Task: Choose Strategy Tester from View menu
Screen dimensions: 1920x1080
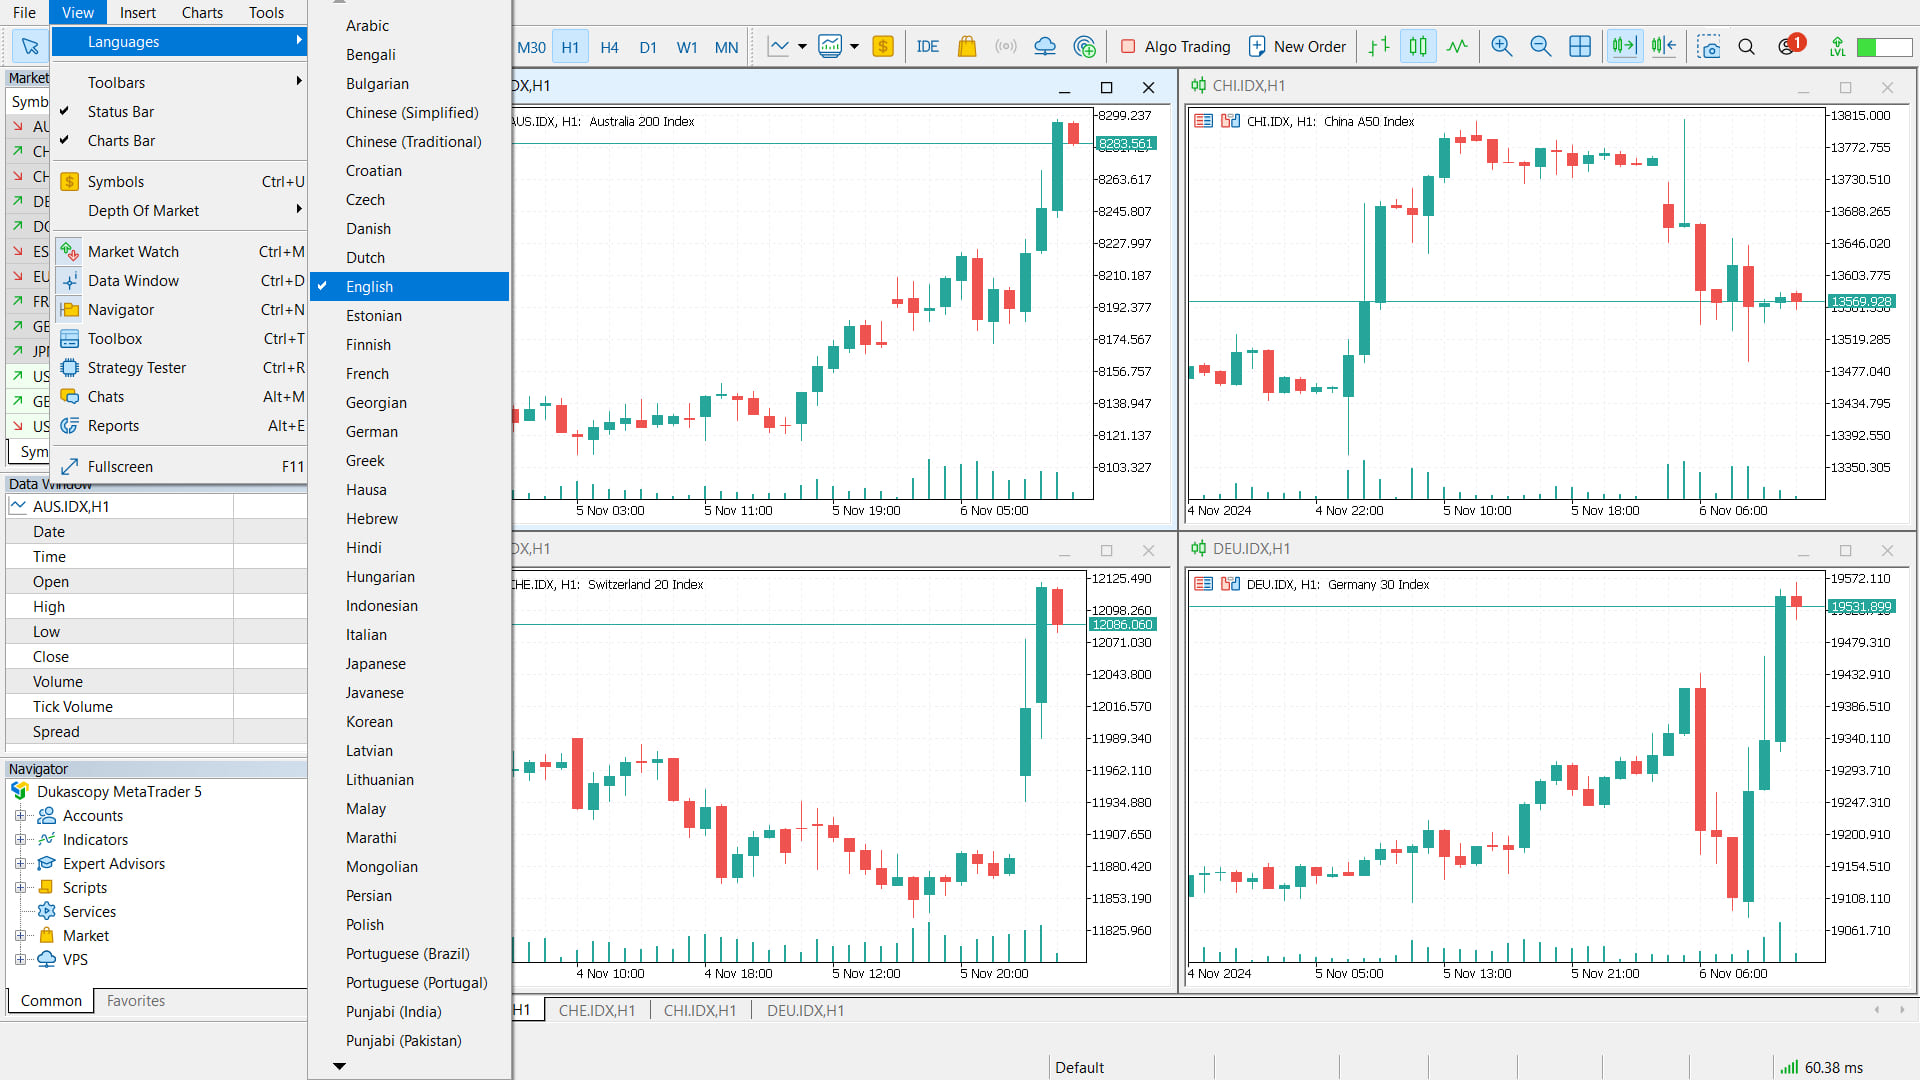Action: [x=180, y=368]
